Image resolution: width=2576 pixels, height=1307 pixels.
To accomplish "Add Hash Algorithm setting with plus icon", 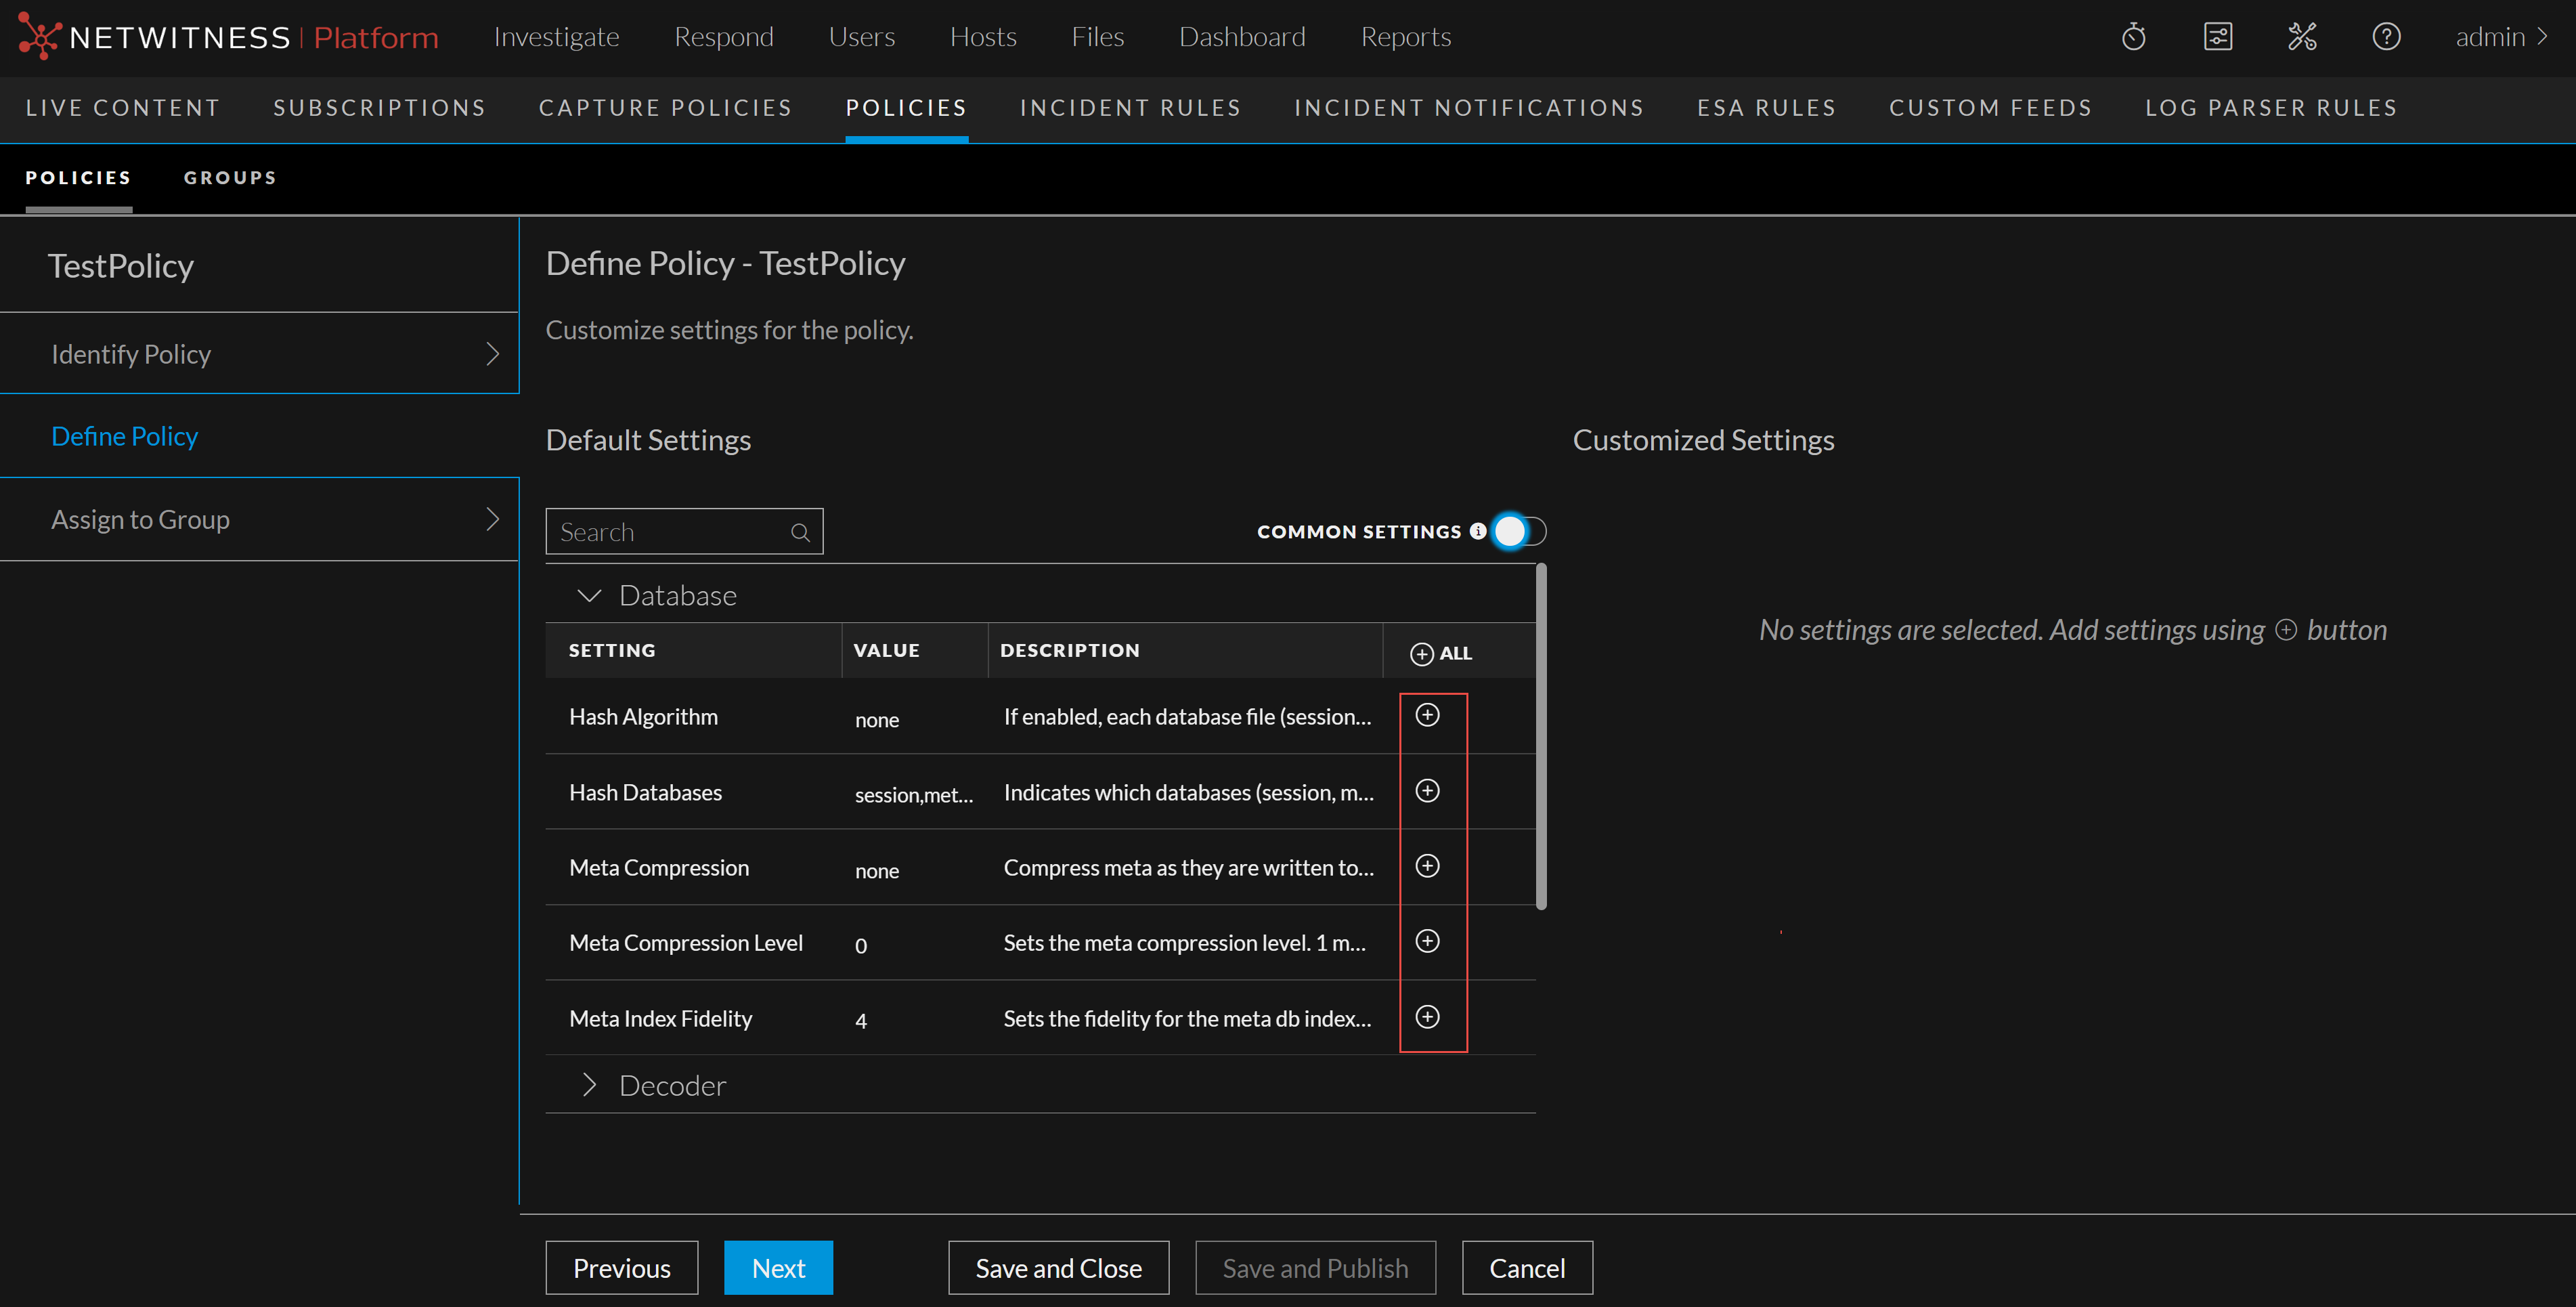I will pyautogui.click(x=1427, y=715).
